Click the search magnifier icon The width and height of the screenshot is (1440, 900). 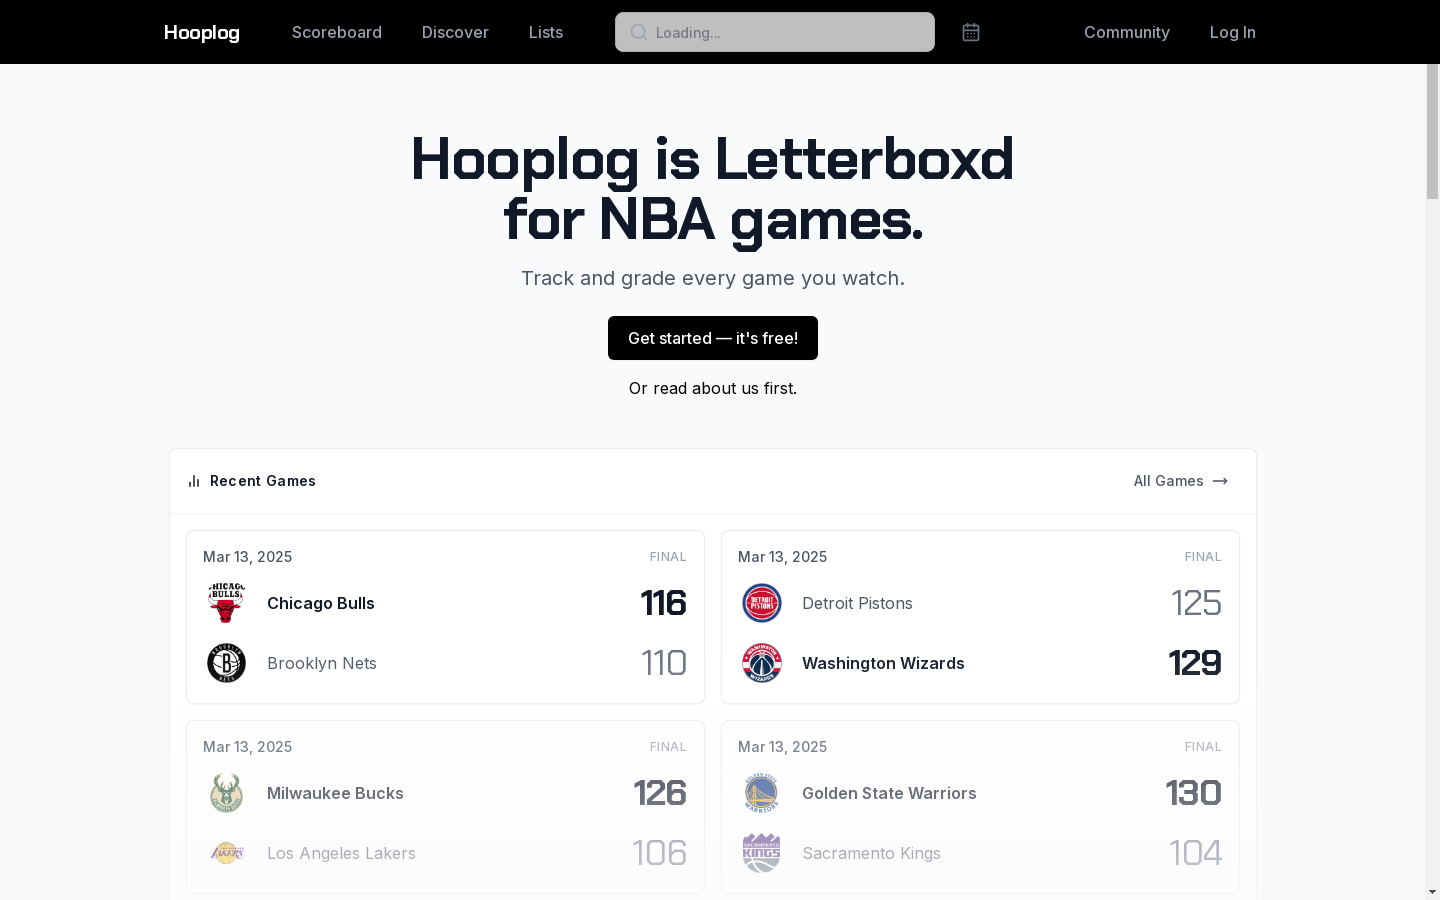639,32
